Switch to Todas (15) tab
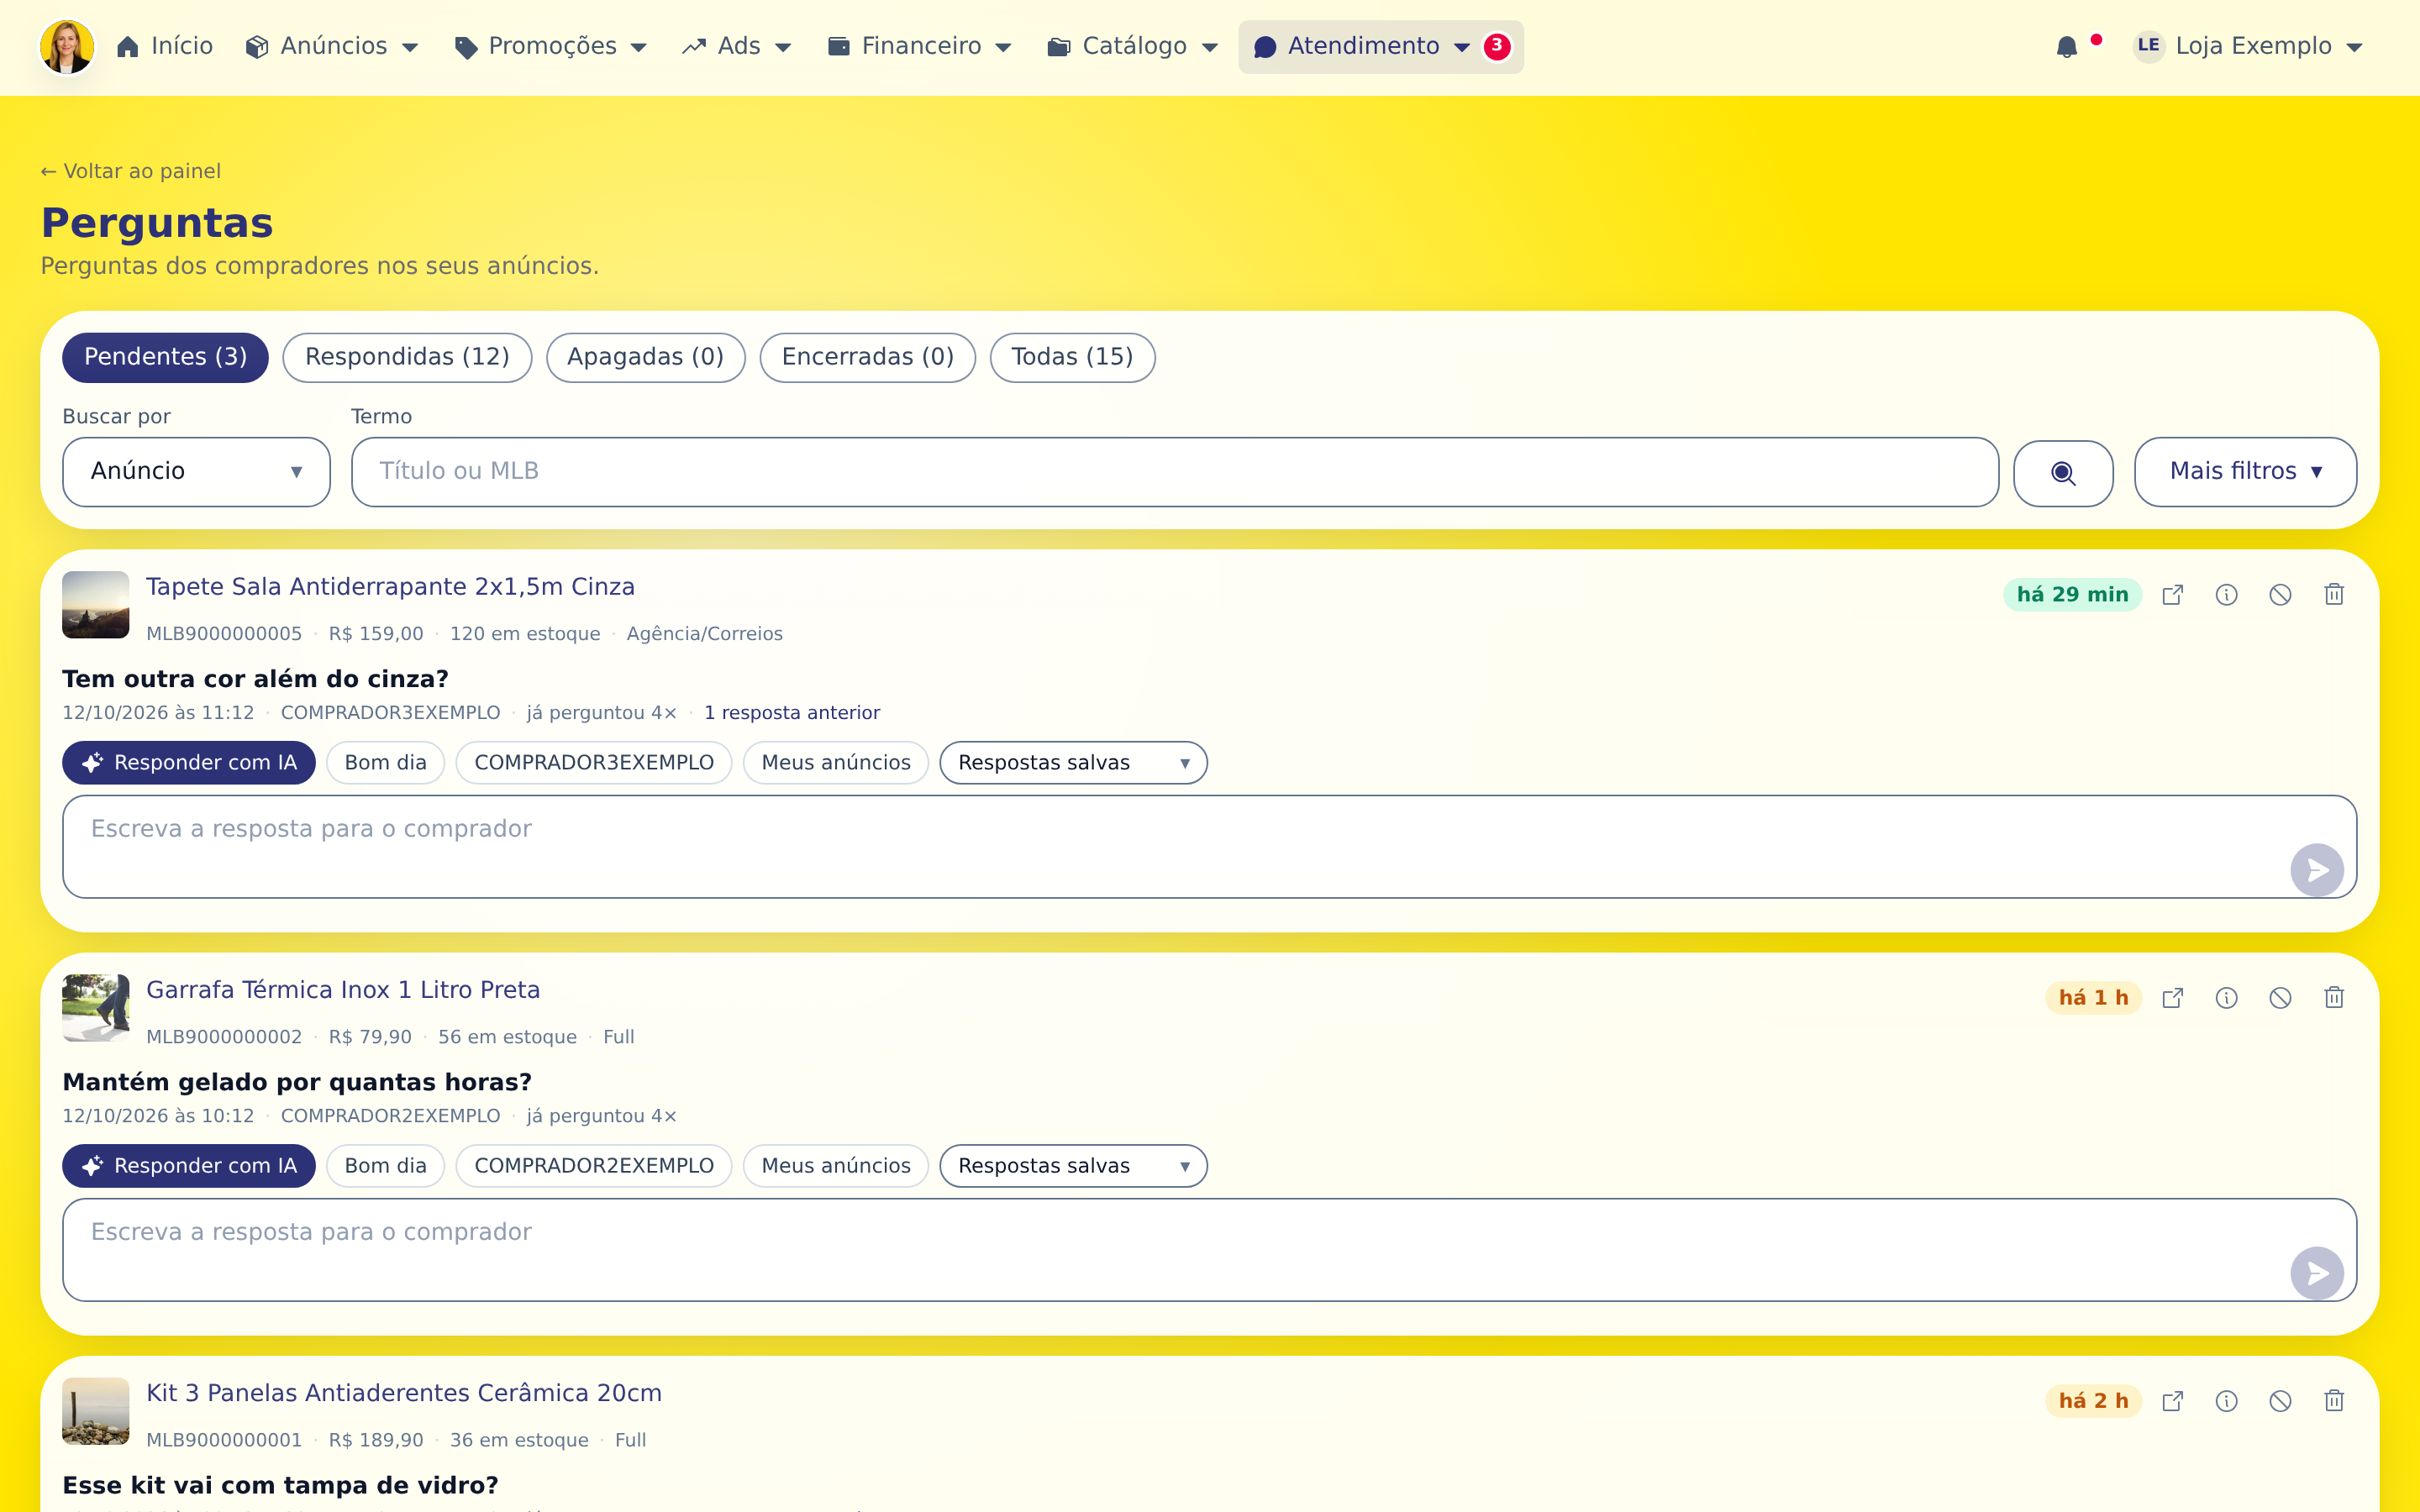Screen dimensions: 2420x1512 coord(1072,357)
